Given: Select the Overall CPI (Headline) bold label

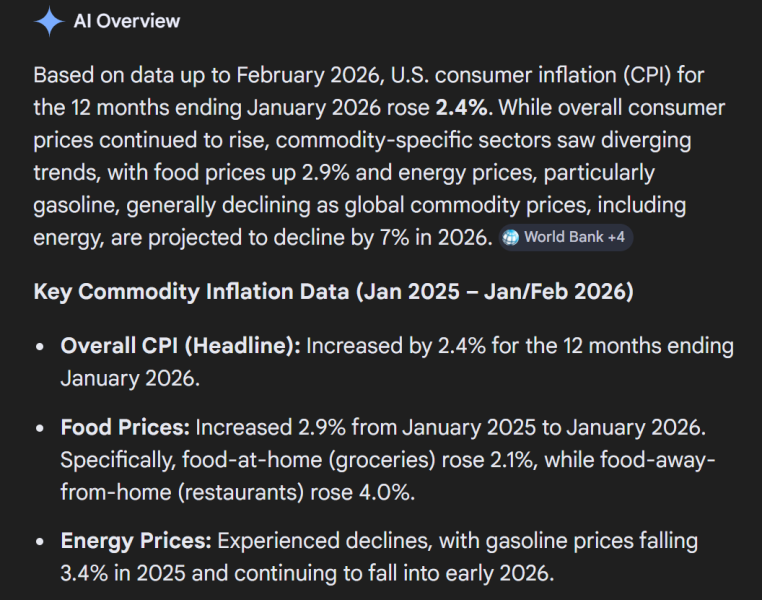Looking at the screenshot, I should (180, 346).
